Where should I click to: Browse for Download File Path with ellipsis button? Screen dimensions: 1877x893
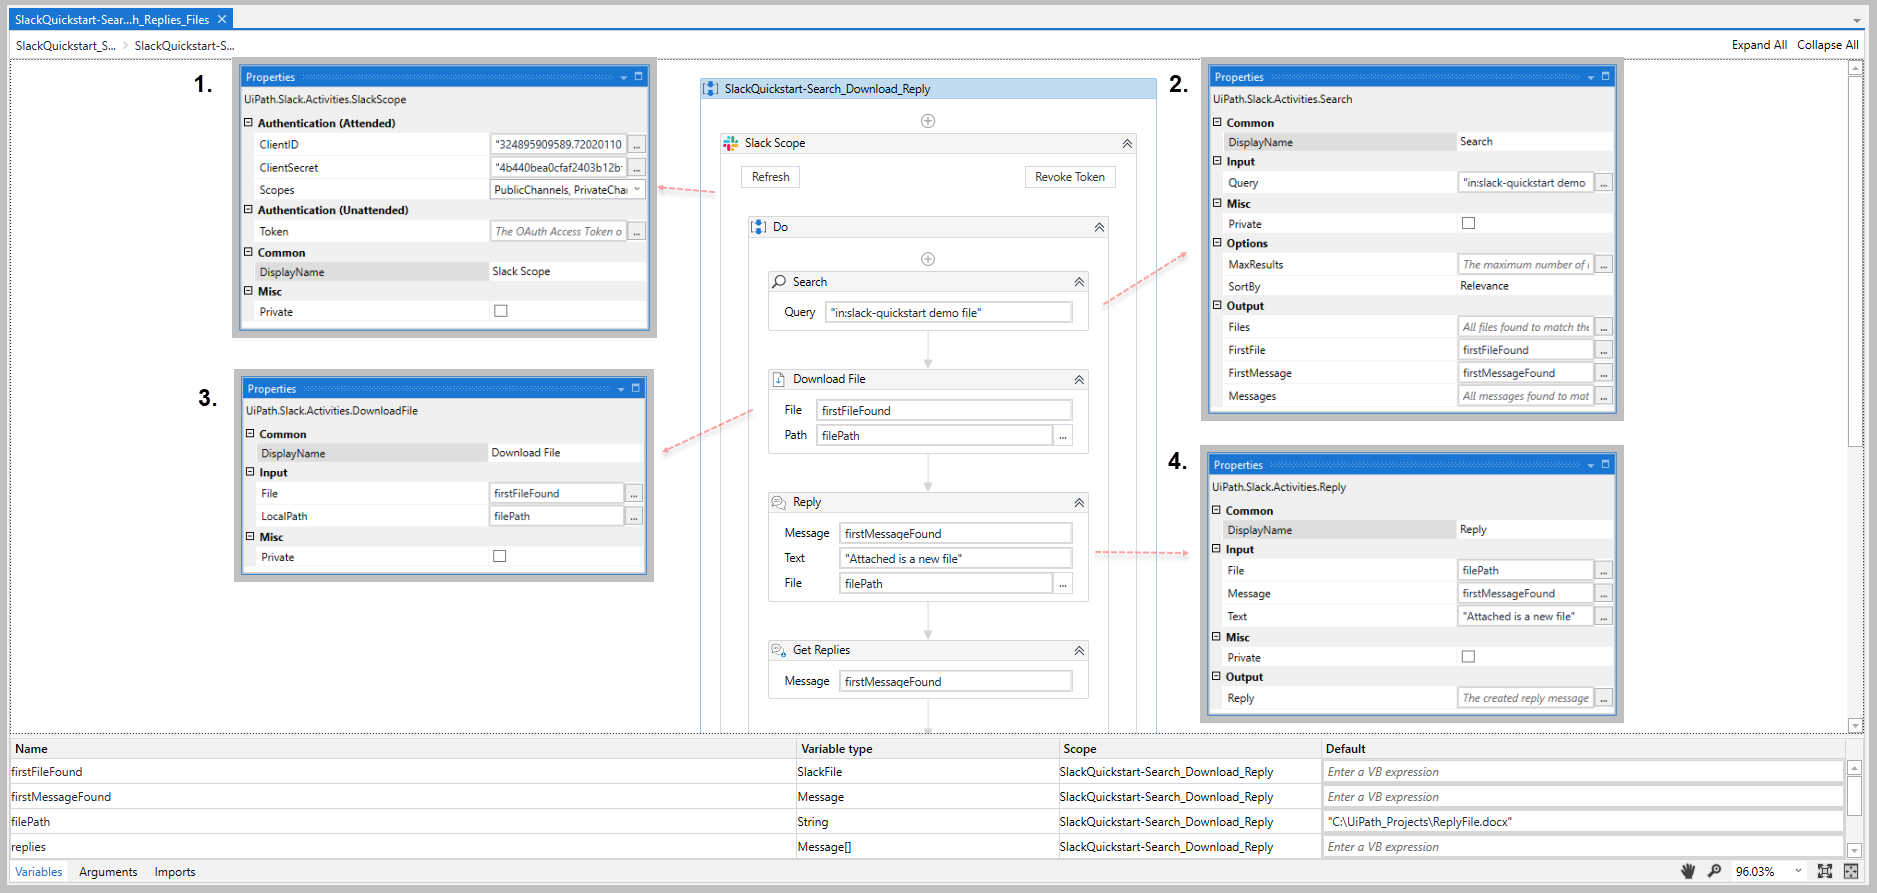click(1063, 436)
